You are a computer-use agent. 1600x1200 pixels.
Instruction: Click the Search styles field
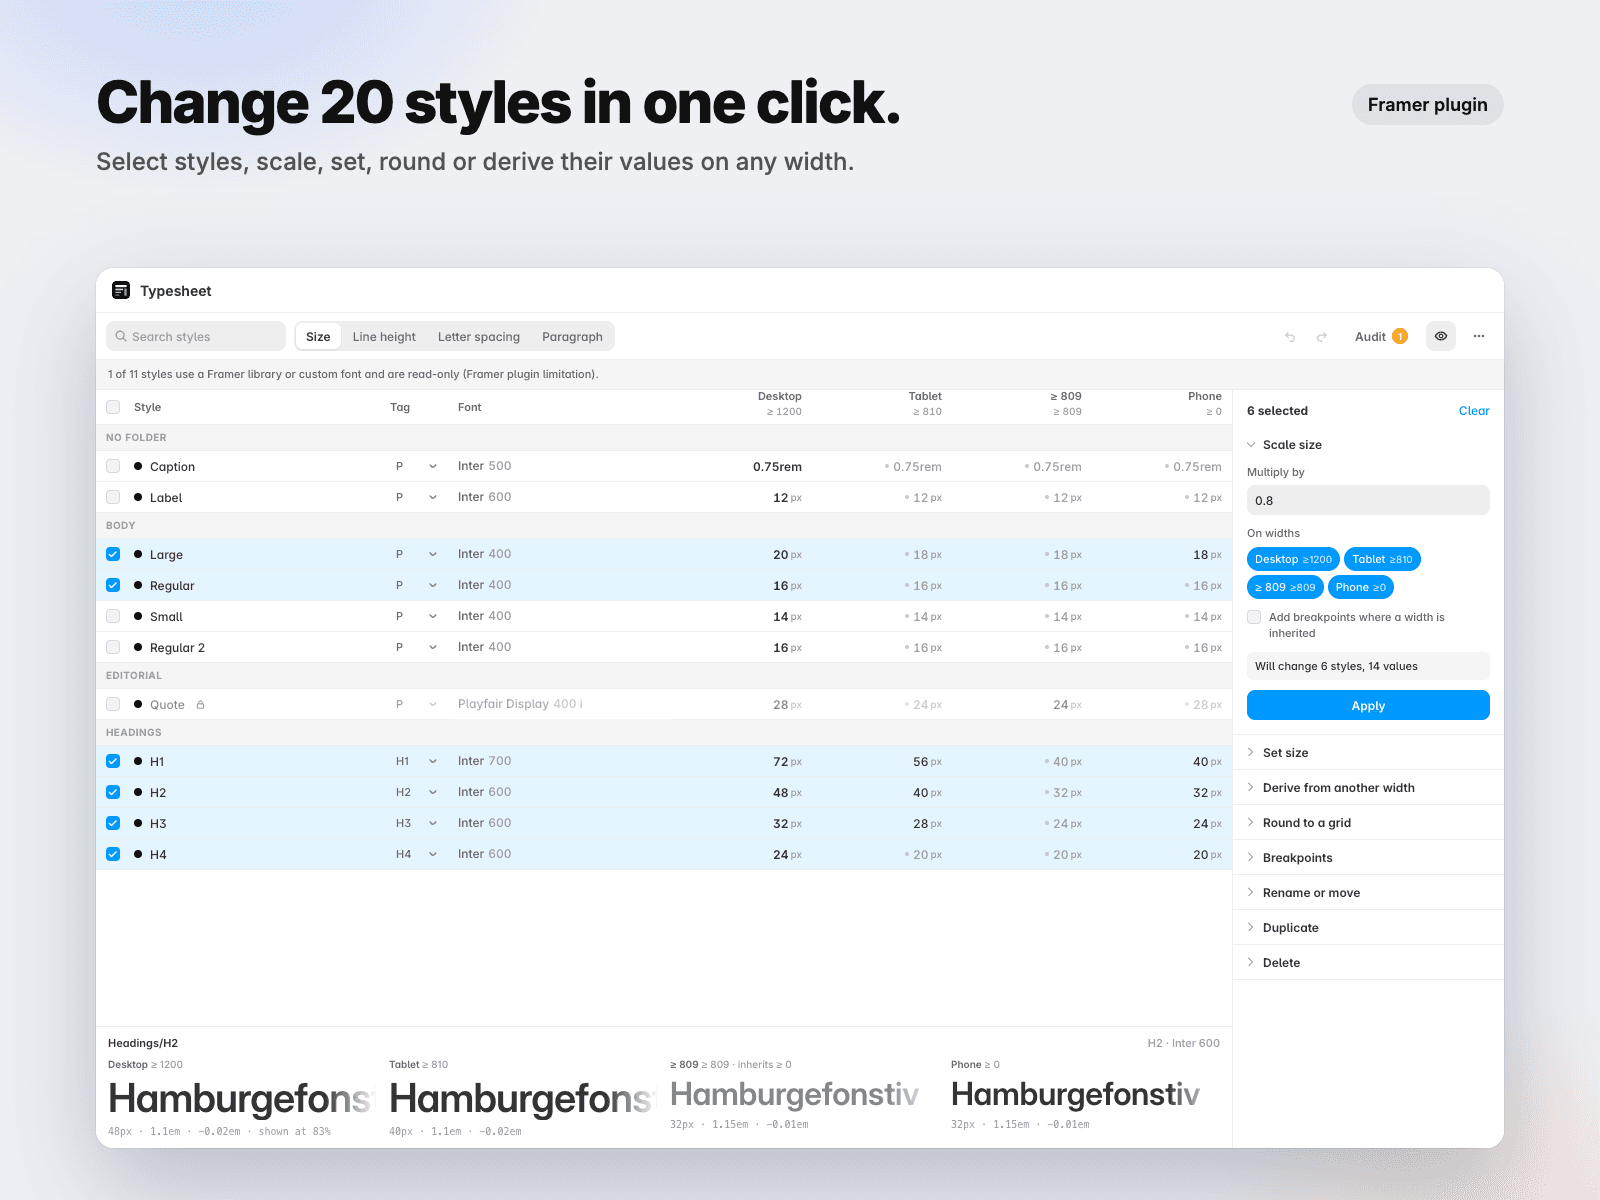pyautogui.click(x=196, y=336)
